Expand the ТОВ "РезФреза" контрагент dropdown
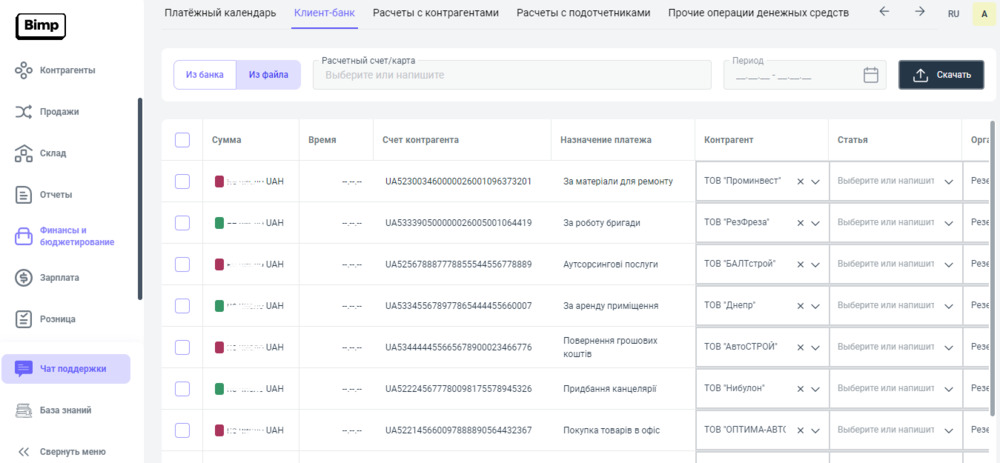The width and height of the screenshot is (1000, 463). pyautogui.click(x=815, y=223)
